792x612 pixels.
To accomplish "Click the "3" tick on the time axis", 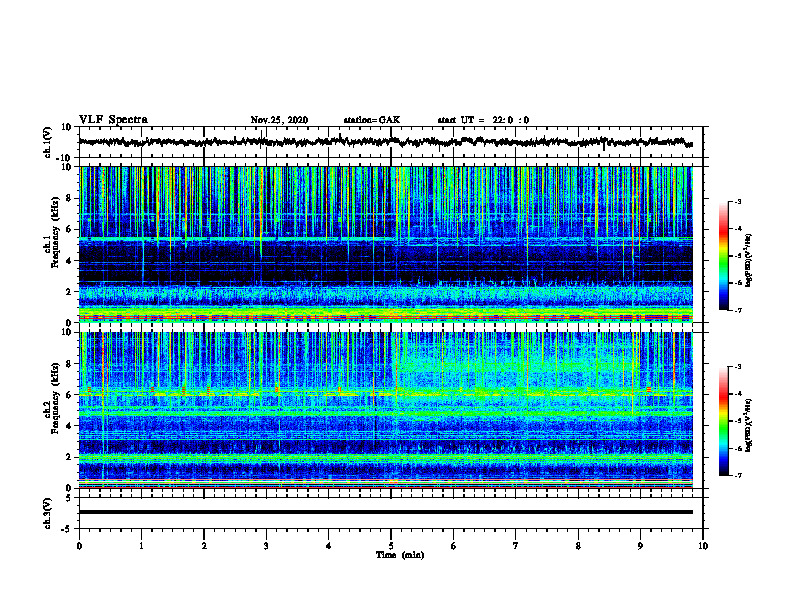I will tap(266, 546).
